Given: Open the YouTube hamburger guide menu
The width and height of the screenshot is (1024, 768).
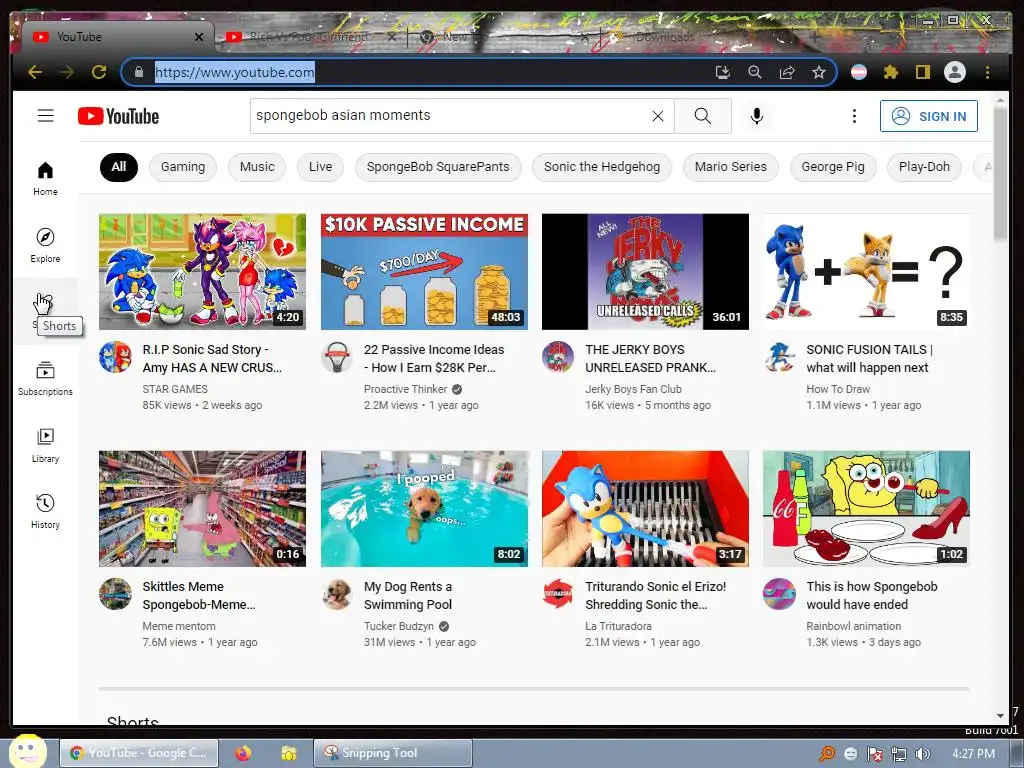Looking at the screenshot, I should tap(45, 116).
